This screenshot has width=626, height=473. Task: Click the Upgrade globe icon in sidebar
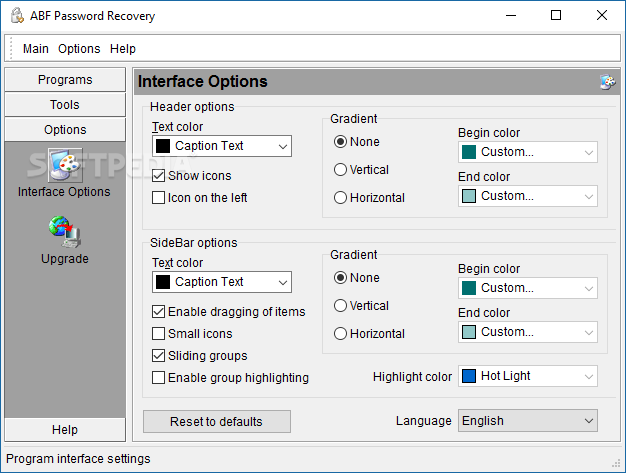coord(65,232)
